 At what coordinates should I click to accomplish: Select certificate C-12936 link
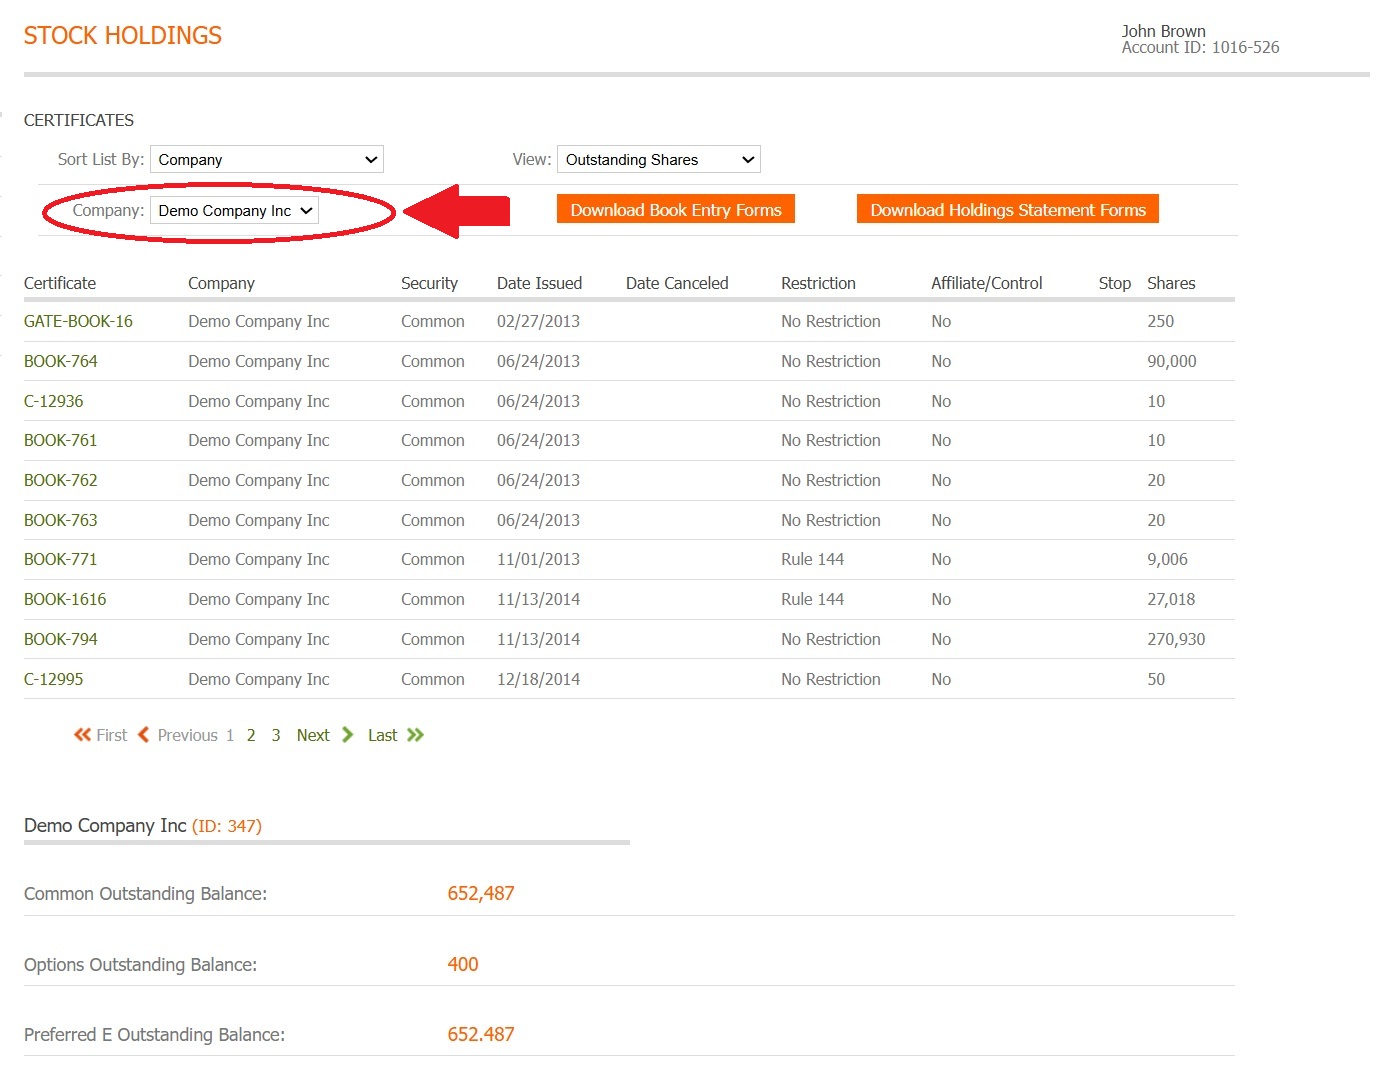click(x=54, y=402)
